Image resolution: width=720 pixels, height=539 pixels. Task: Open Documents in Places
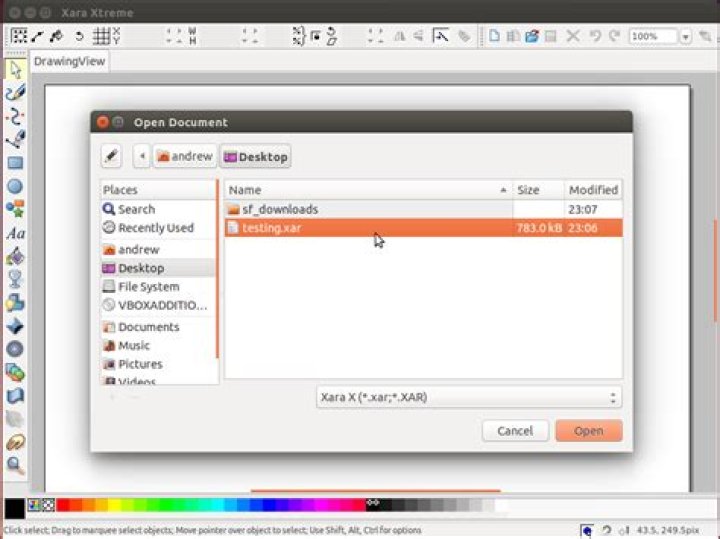coord(158,327)
